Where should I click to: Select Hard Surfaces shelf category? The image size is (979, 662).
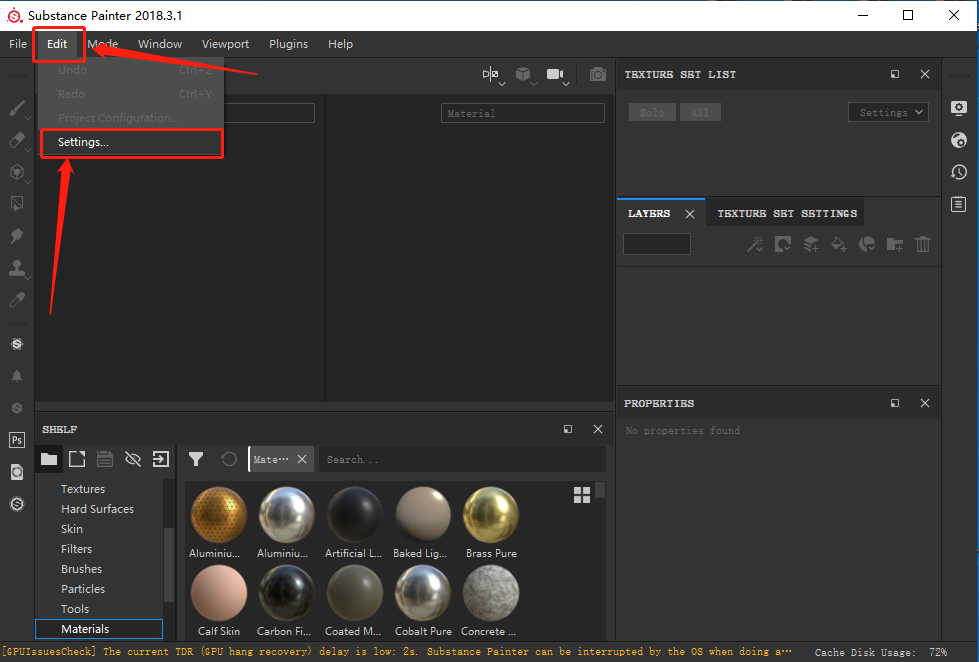[97, 509]
